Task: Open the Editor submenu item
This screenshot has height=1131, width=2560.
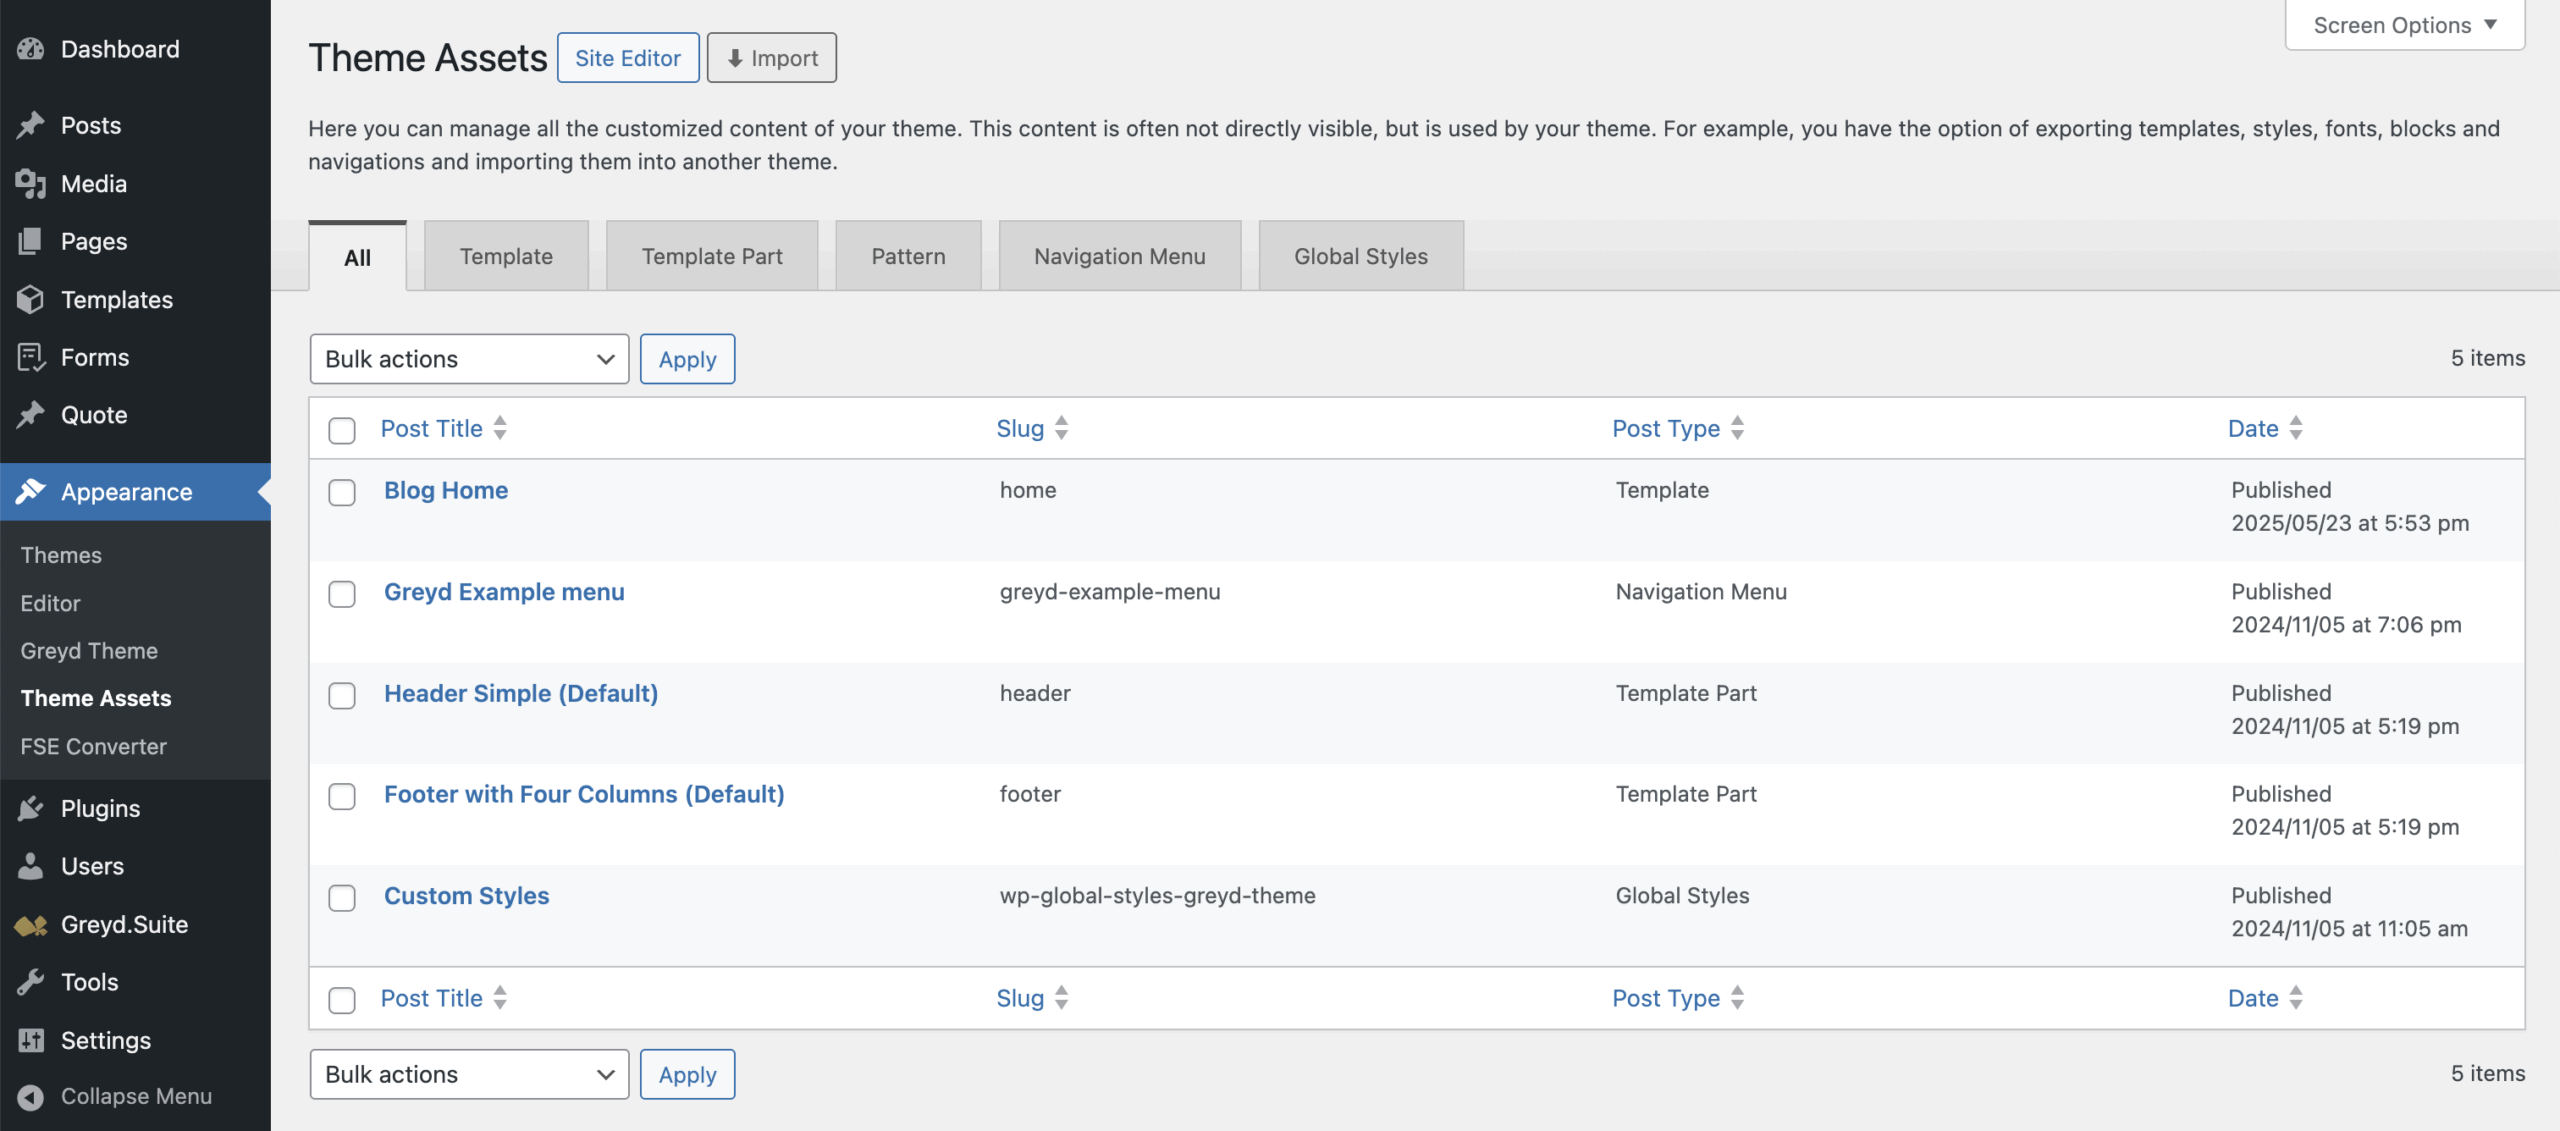Action: [50, 603]
